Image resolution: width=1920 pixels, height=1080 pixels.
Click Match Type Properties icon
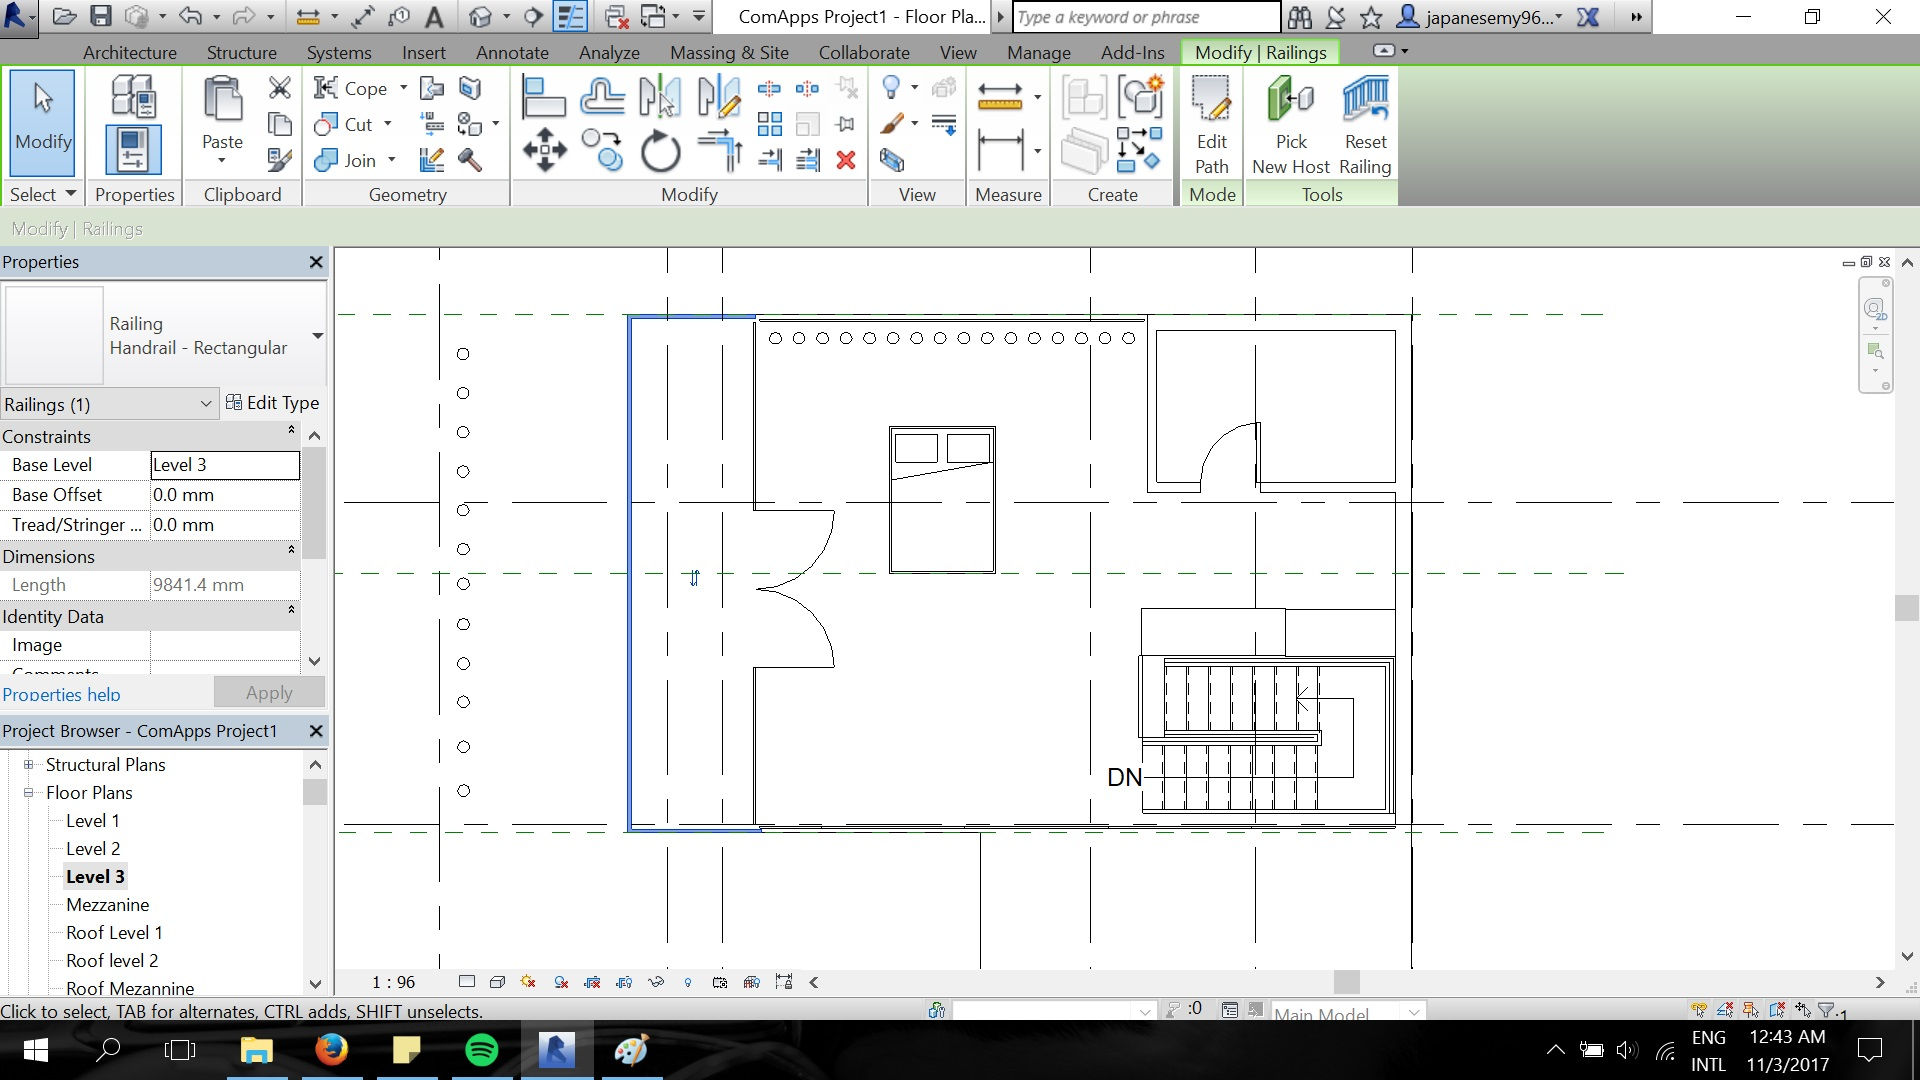tap(280, 160)
